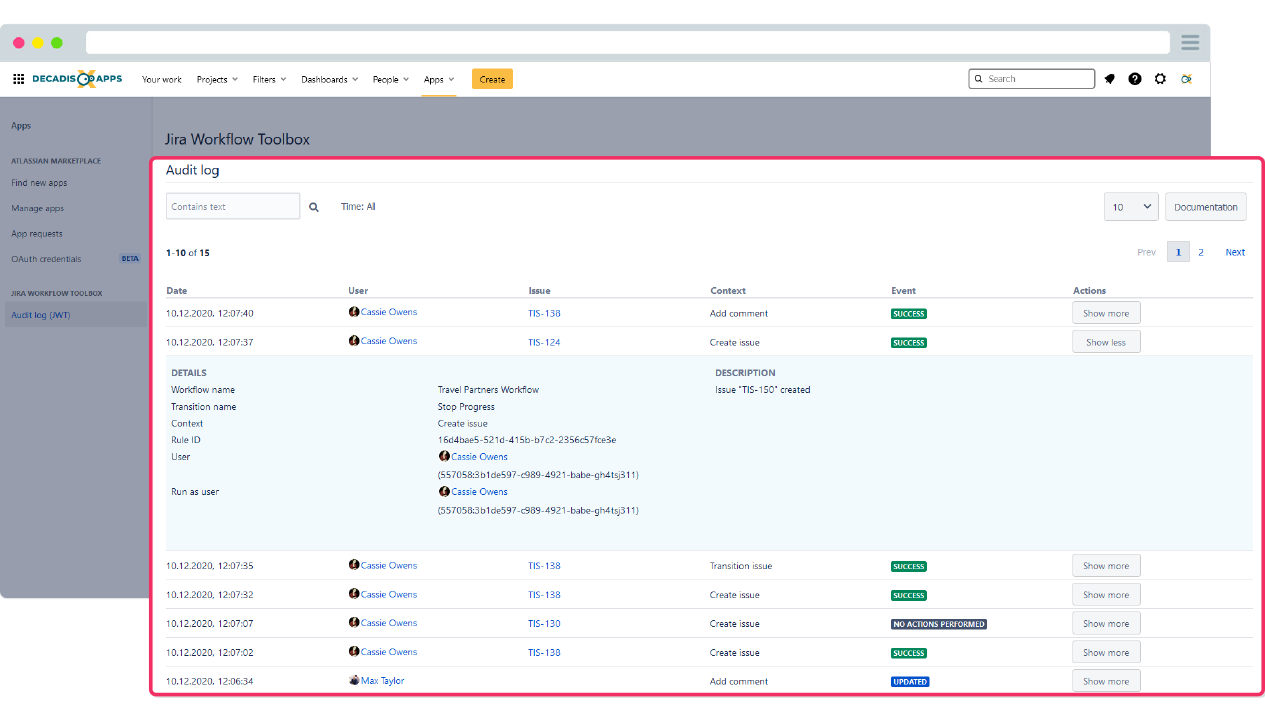The width and height of the screenshot is (1265, 720).
Task: Click Max Taylor avatar in 12:06:34 row
Action: point(354,680)
